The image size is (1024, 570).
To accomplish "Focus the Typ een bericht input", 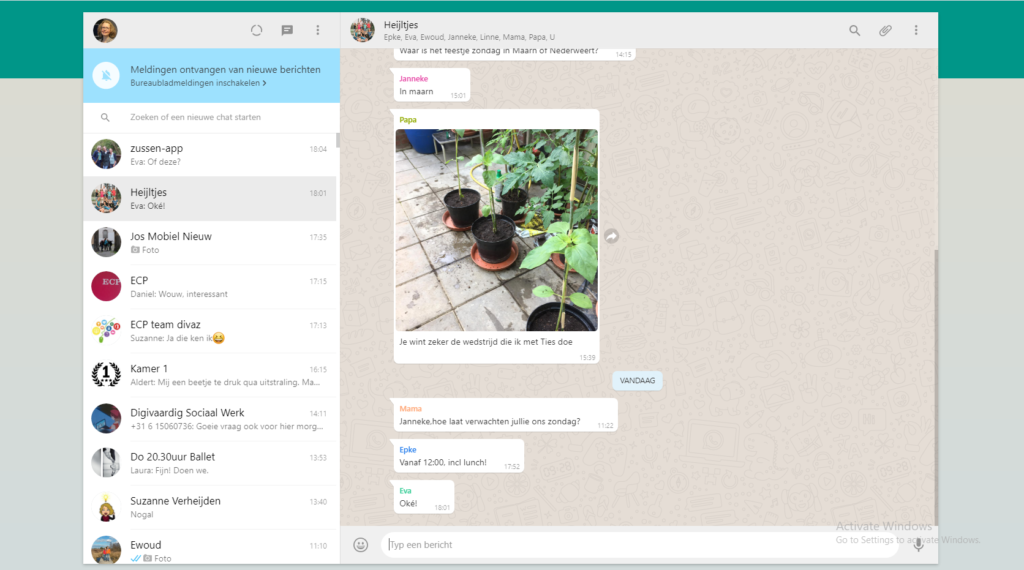I will [640, 545].
